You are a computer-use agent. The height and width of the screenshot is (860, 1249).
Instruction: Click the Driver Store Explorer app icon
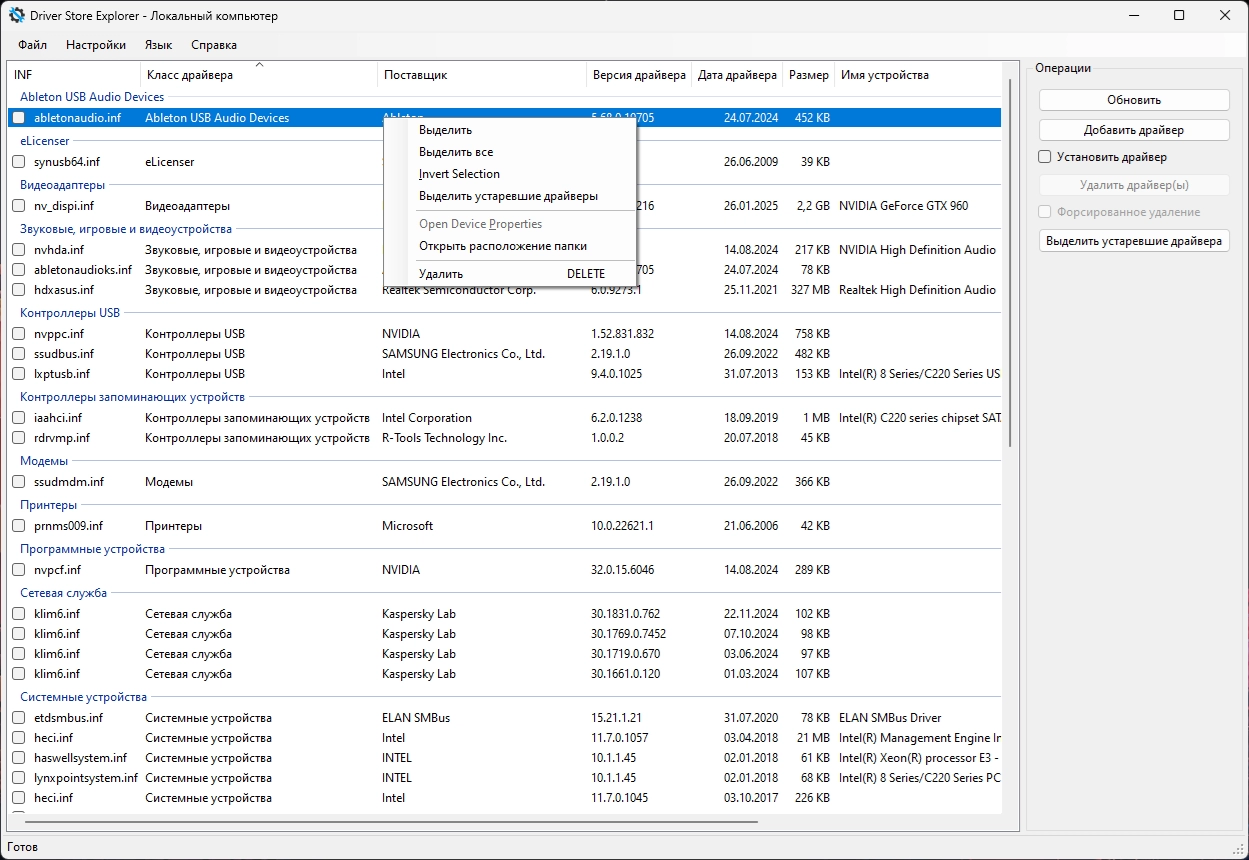(x=17, y=16)
